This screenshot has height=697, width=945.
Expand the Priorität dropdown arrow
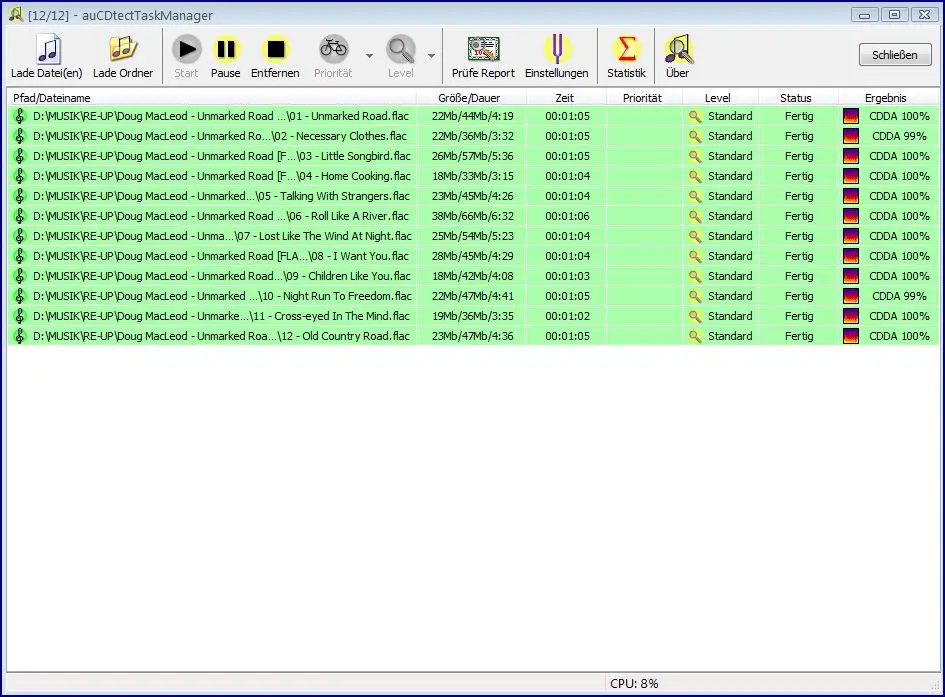369,56
